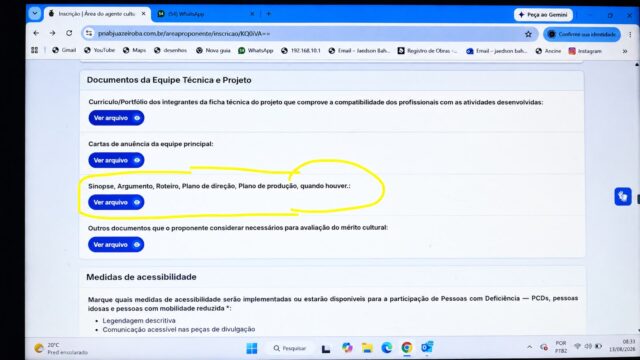Open site information icon in address bar
Viewport: 640px width, 360px height.
89,33
